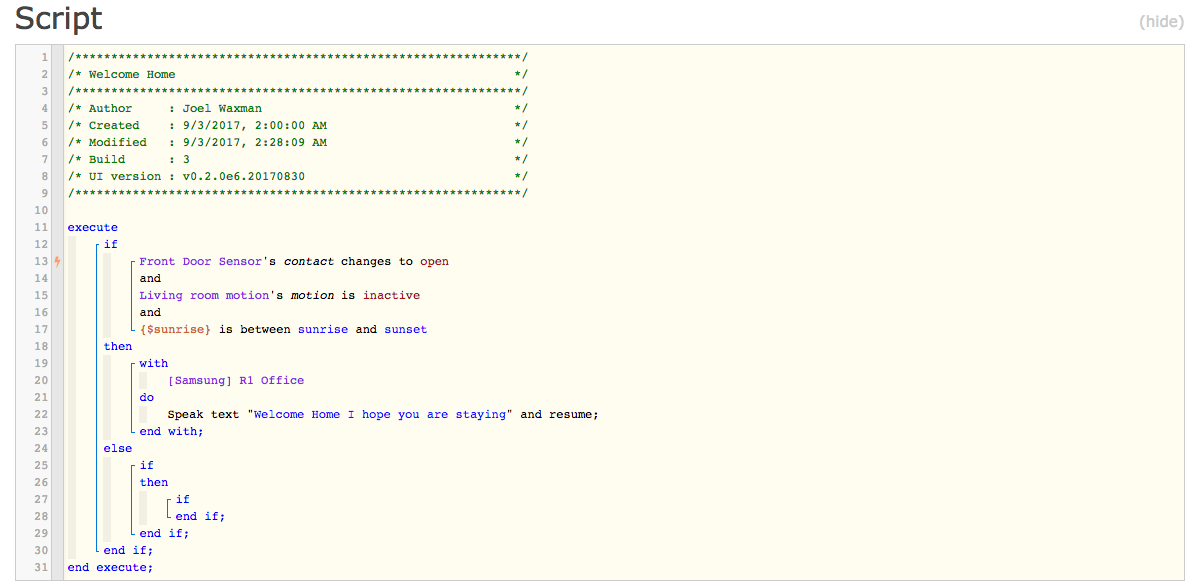Click "end if;" on line 30
This screenshot has width=1194, height=586.
pyautogui.click(x=129, y=551)
